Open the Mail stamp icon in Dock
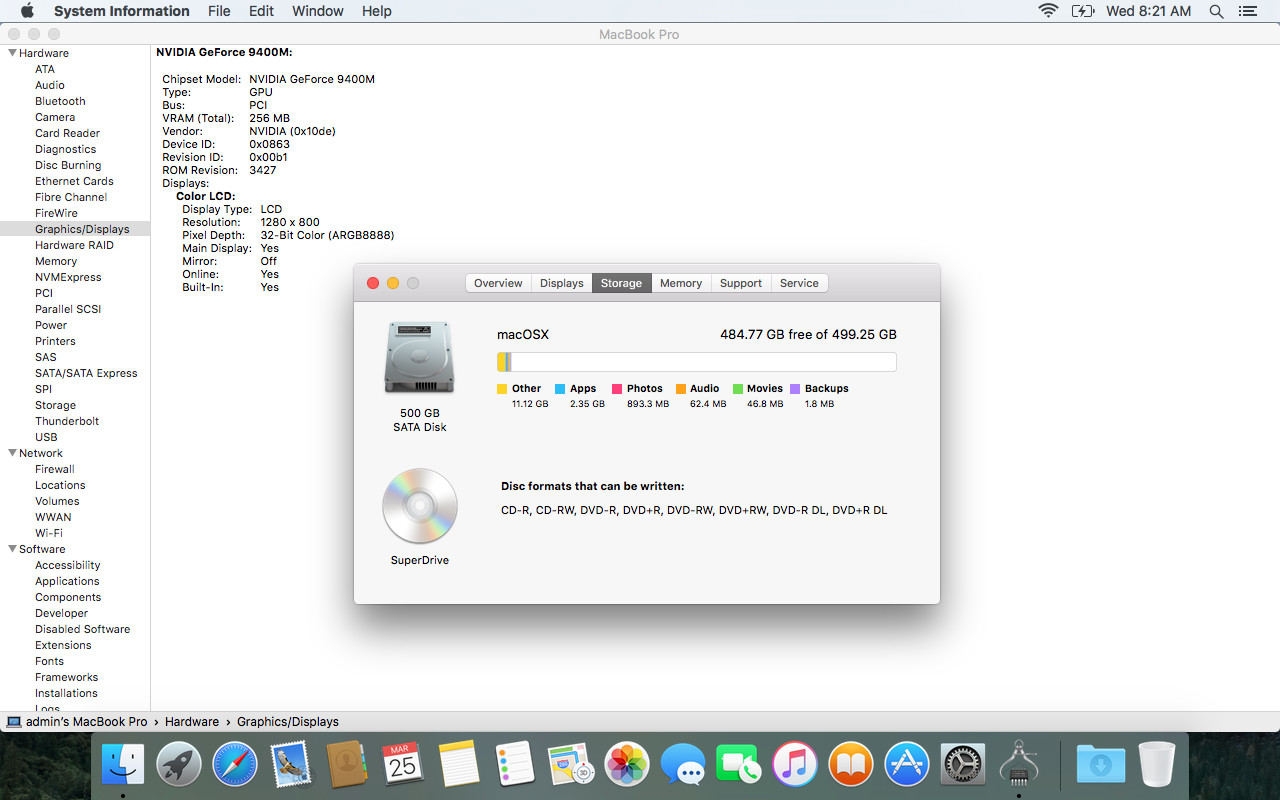The height and width of the screenshot is (800, 1280). pyautogui.click(x=291, y=765)
